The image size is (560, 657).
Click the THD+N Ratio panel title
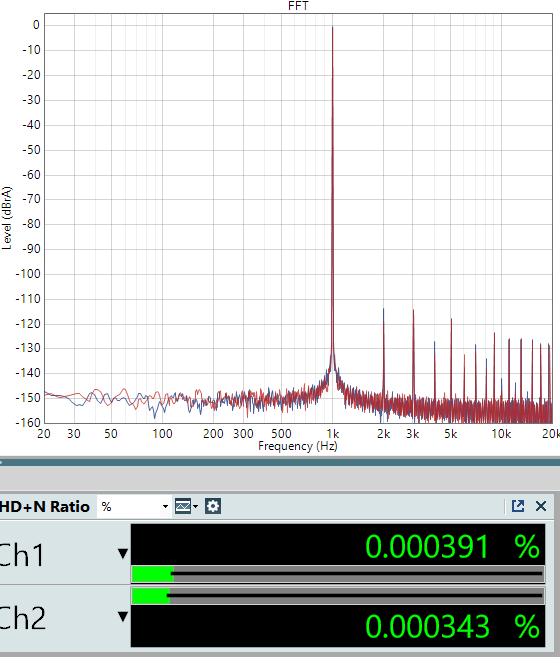(x=44, y=507)
